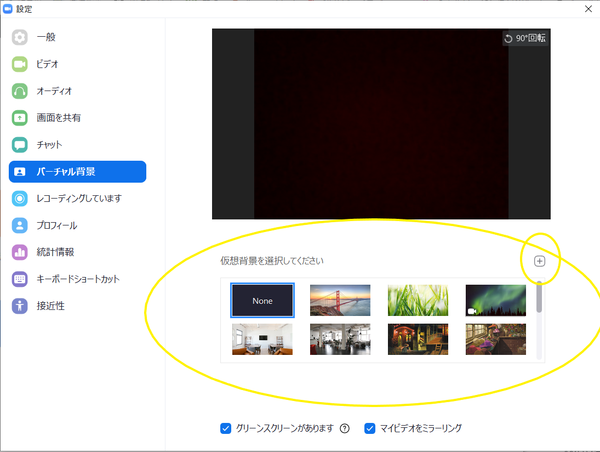Click the Chat (チャット) bubble icon

pyautogui.click(x=20, y=145)
